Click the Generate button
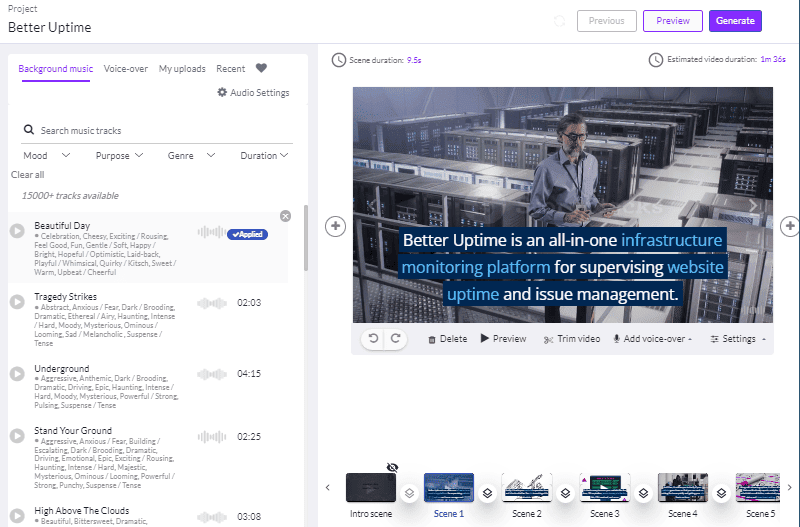Viewport: 800px width, 527px height. click(x=735, y=21)
